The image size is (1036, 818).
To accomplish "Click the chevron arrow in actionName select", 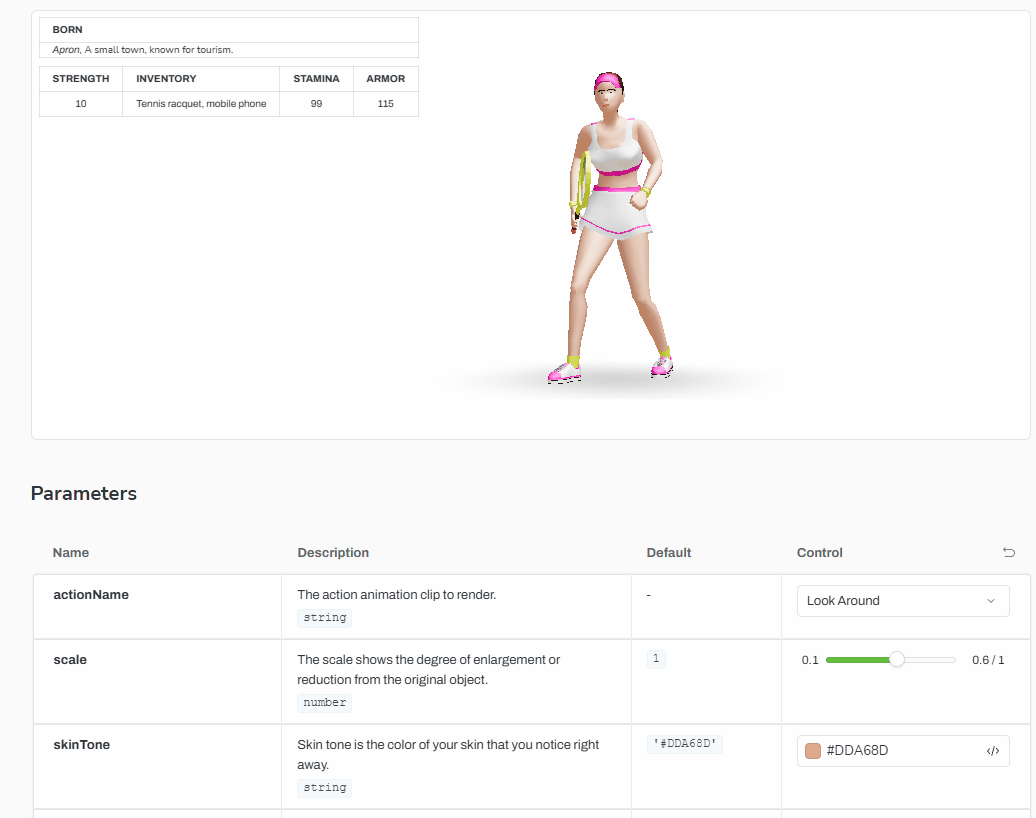I will (990, 601).
